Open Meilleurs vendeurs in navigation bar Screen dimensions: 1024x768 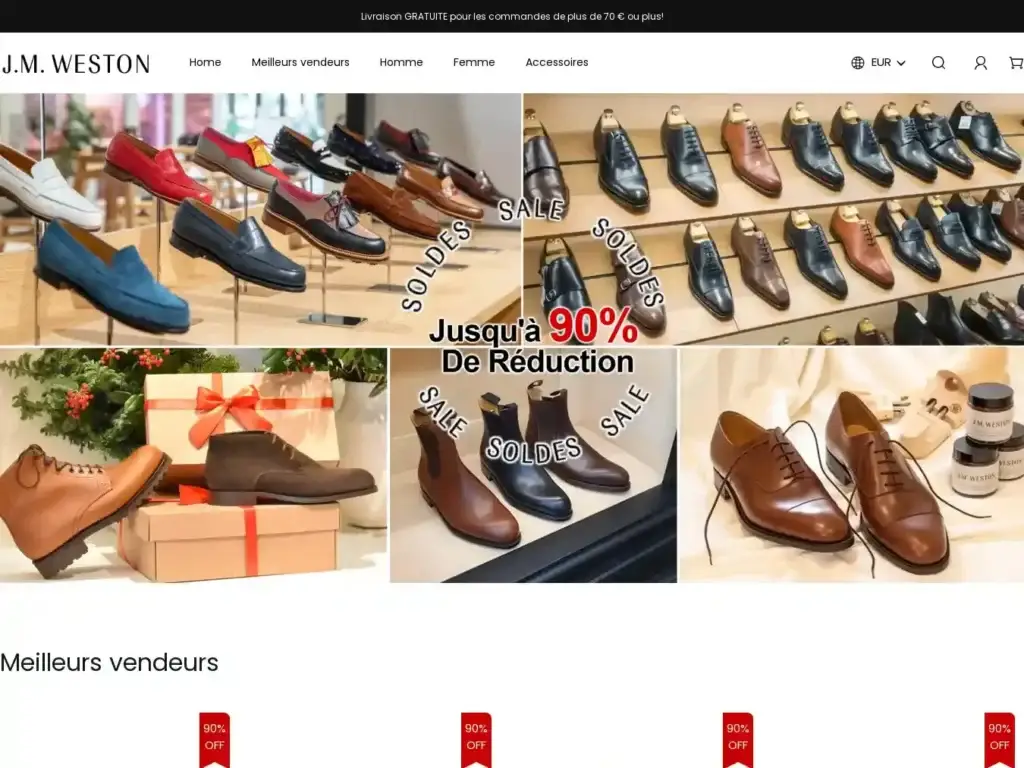coord(300,63)
